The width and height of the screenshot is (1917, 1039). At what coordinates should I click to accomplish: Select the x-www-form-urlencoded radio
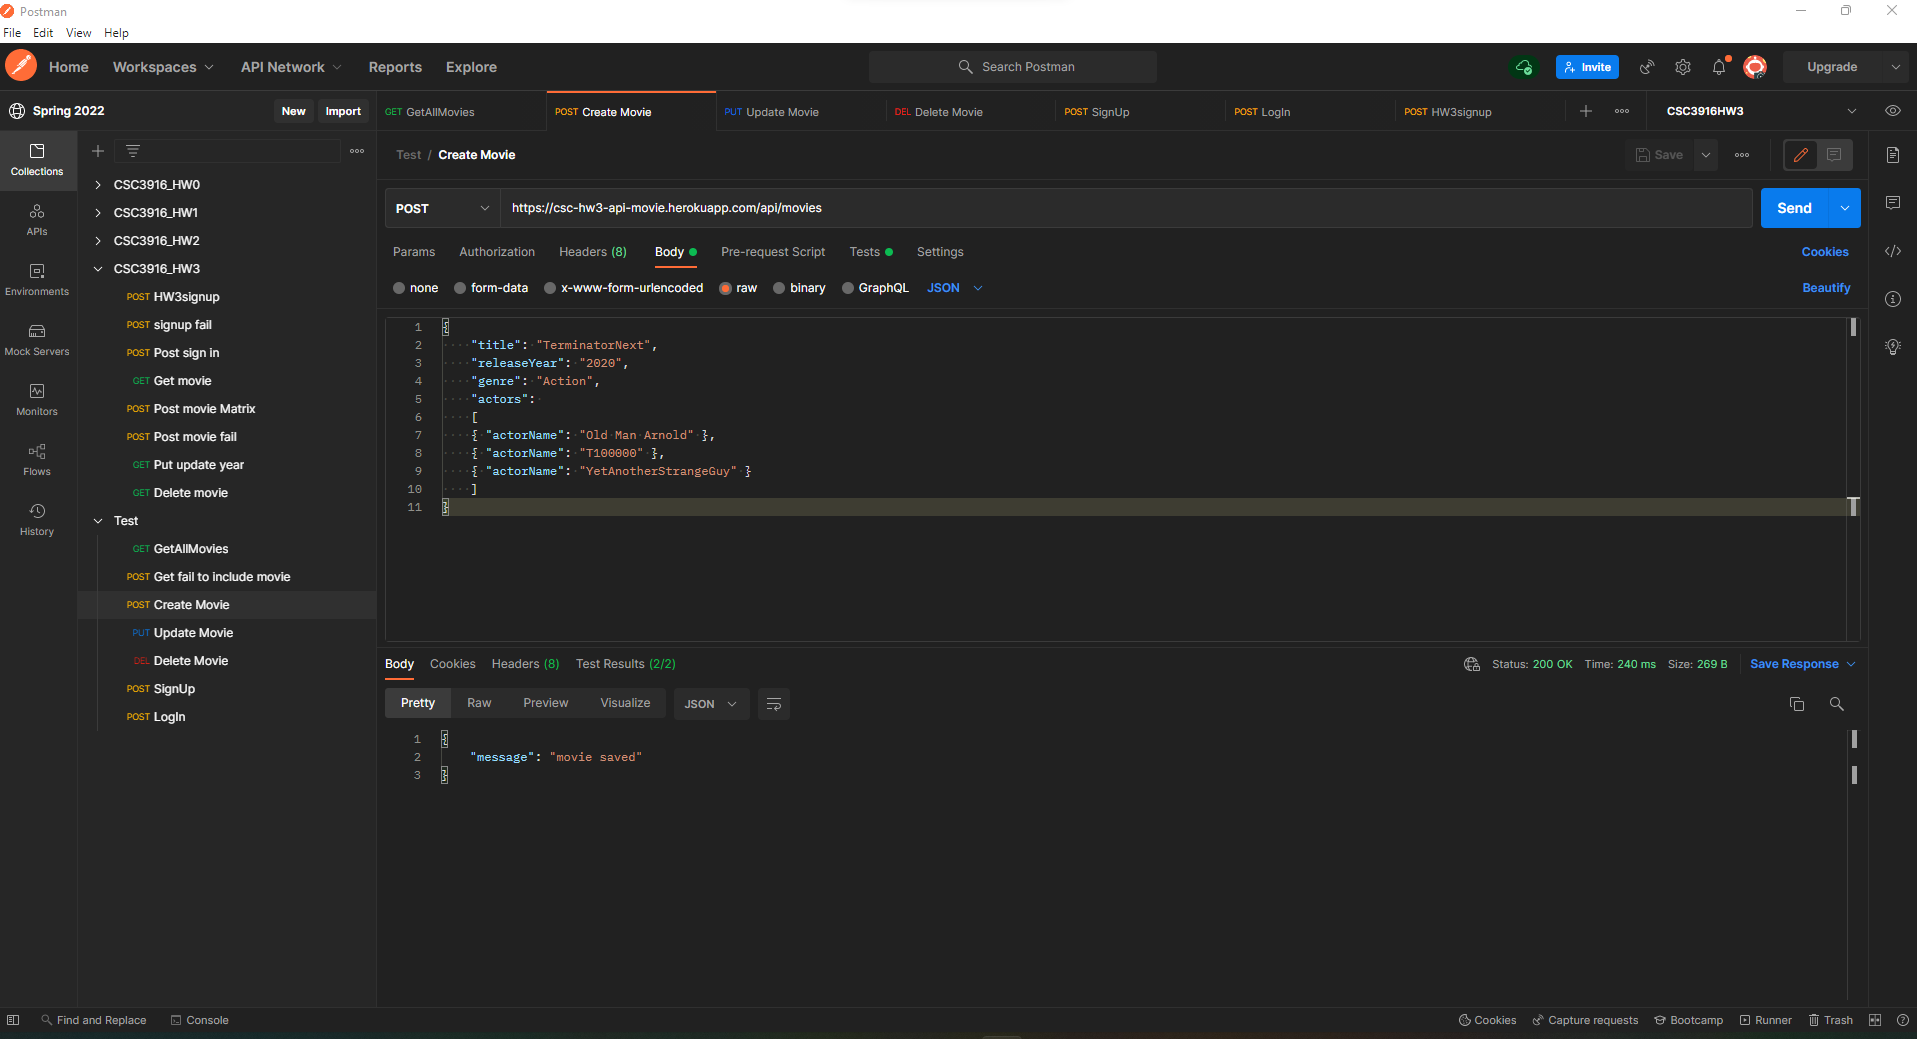pos(550,288)
